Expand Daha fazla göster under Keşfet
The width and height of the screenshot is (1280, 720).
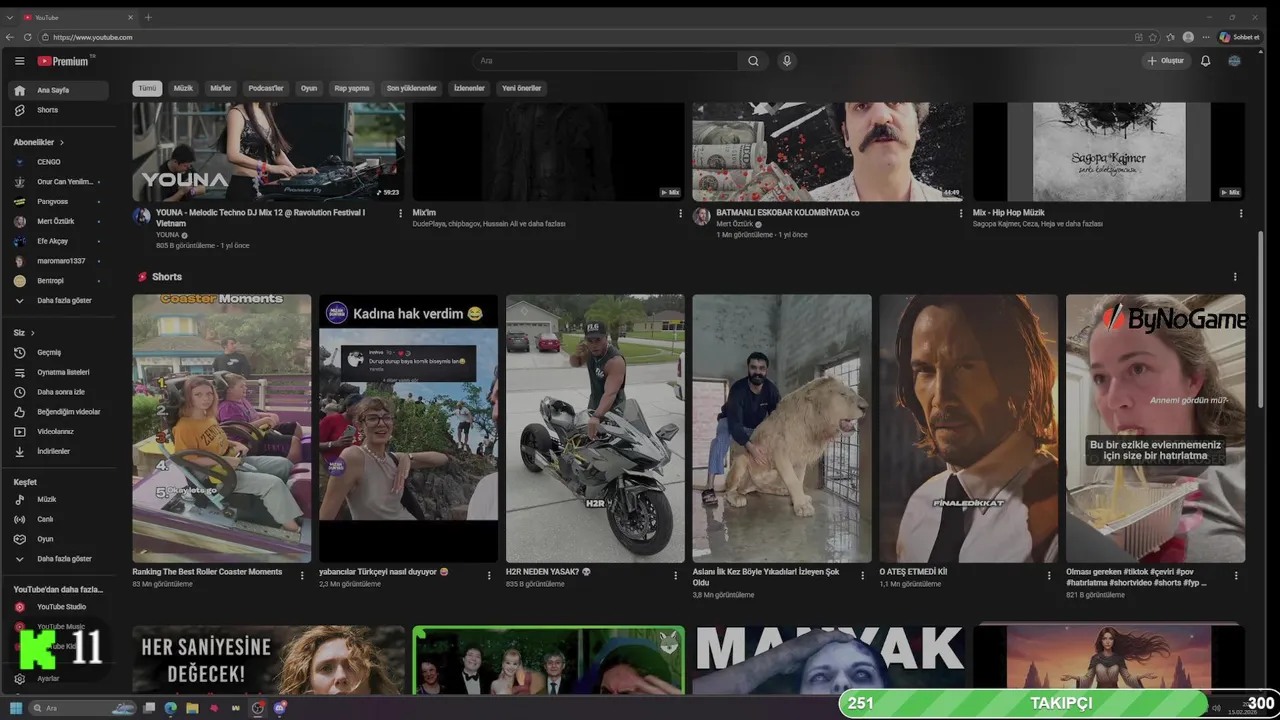60,559
